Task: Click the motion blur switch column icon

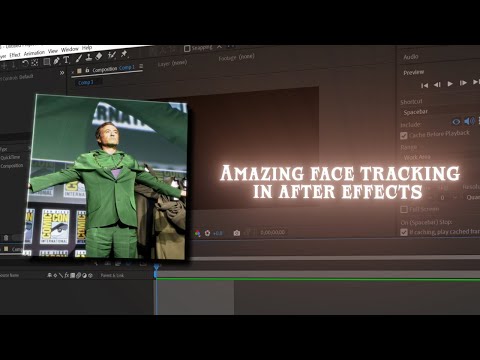Action: coord(79,275)
